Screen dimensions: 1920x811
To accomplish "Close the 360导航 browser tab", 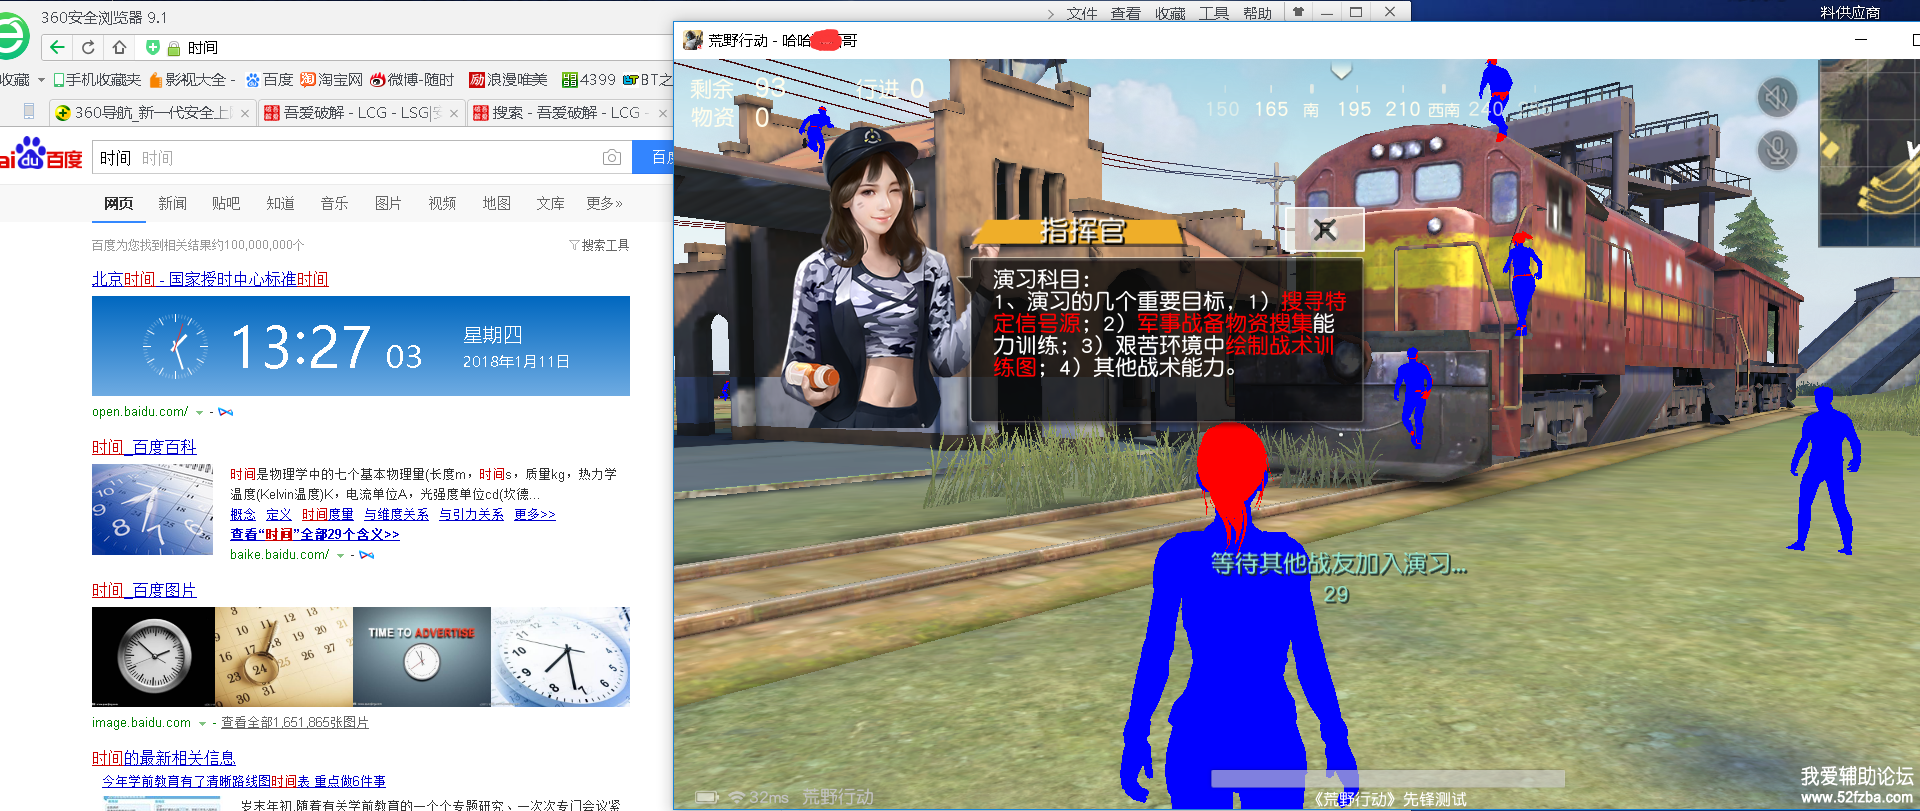I will (x=245, y=113).
